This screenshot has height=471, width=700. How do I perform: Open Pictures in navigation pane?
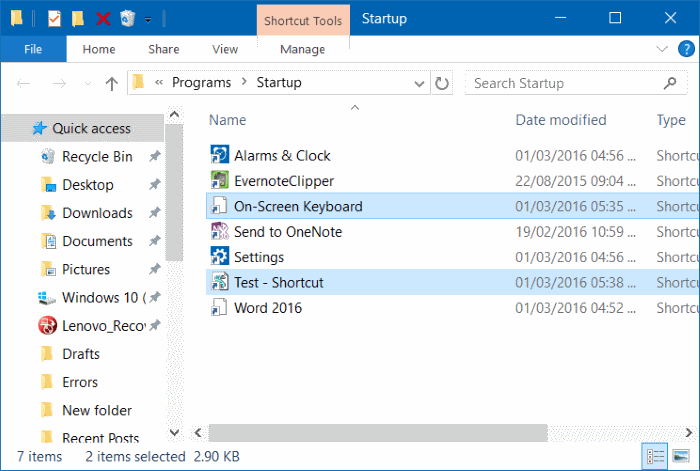(86, 269)
